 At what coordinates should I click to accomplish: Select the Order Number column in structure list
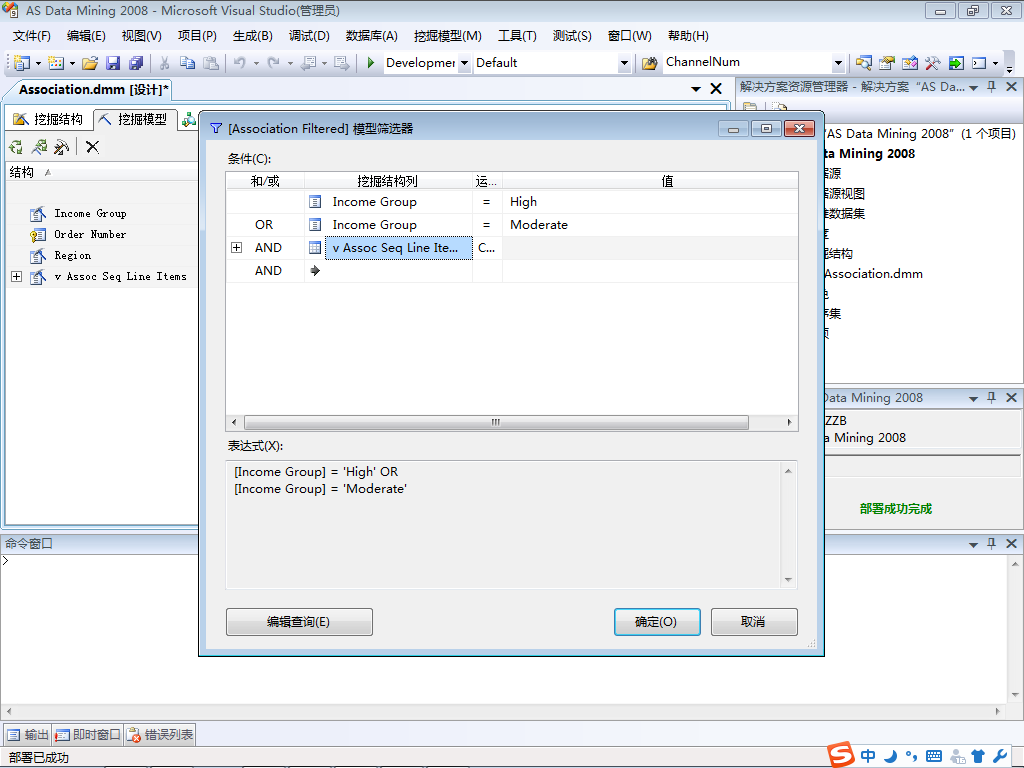coord(90,234)
